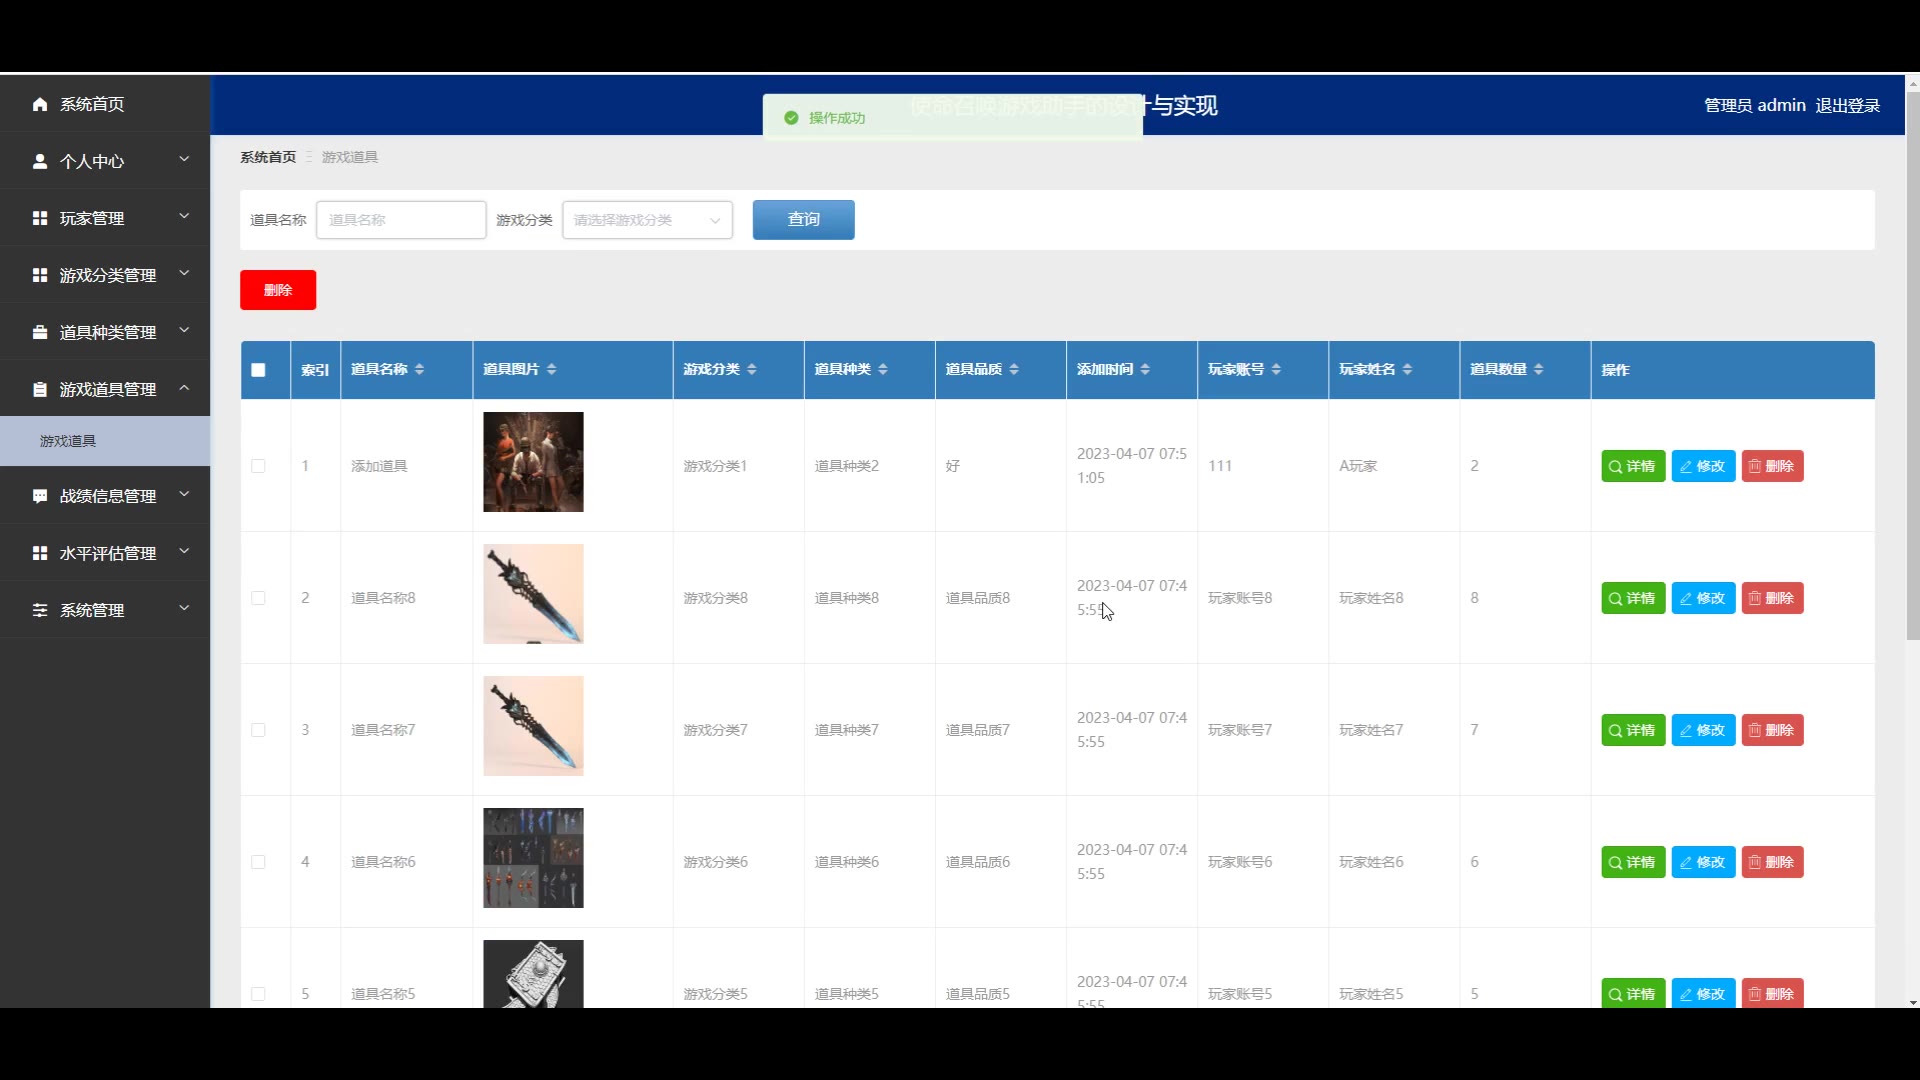Toggle the select-all checkbox in table header
Image resolution: width=1920 pixels, height=1080 pixels.
(x=258, y=370)
